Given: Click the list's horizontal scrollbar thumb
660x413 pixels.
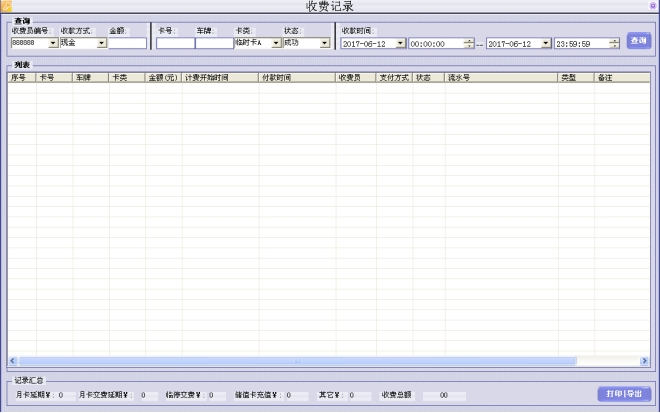Looking at the screenshot, I should tap(295, 361).
